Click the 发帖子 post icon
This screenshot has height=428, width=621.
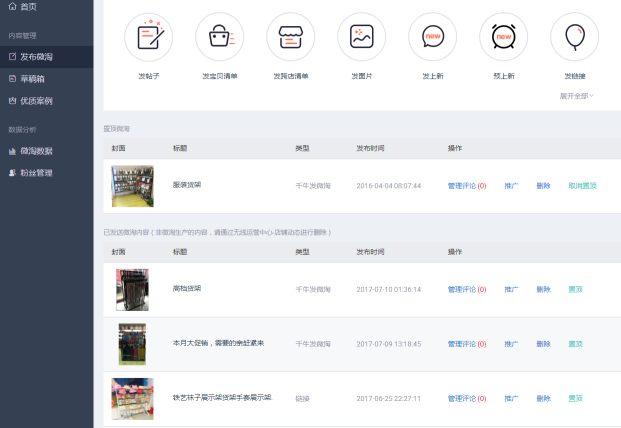click(149, 37)
